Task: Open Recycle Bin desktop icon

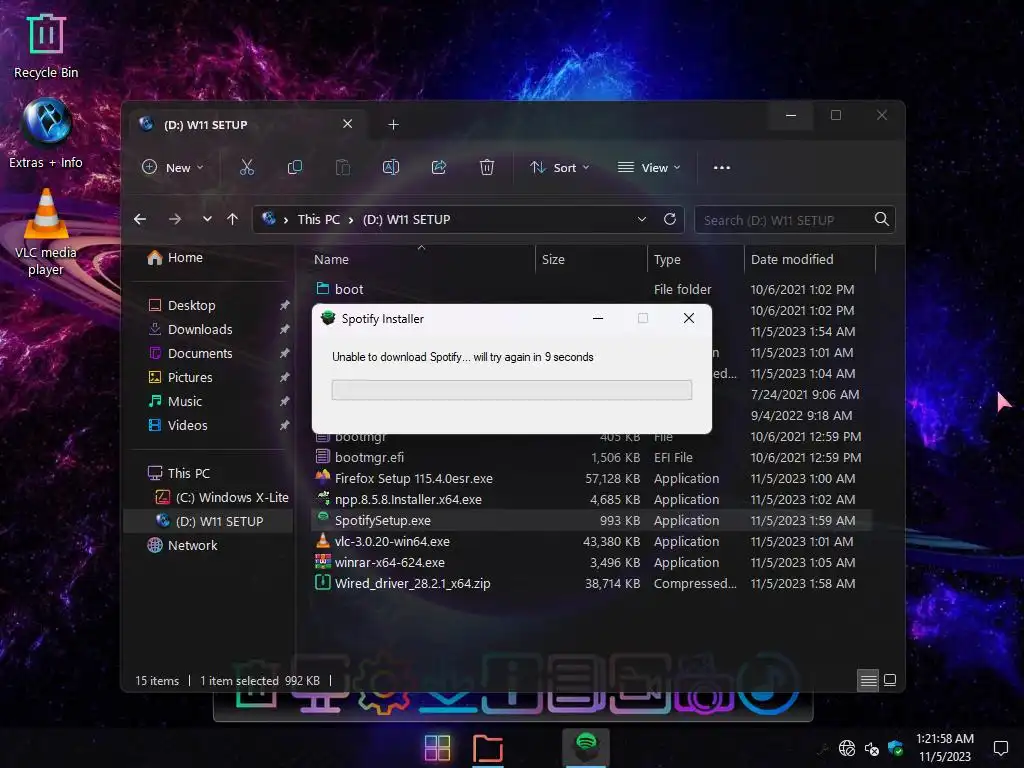Action: 46,46
